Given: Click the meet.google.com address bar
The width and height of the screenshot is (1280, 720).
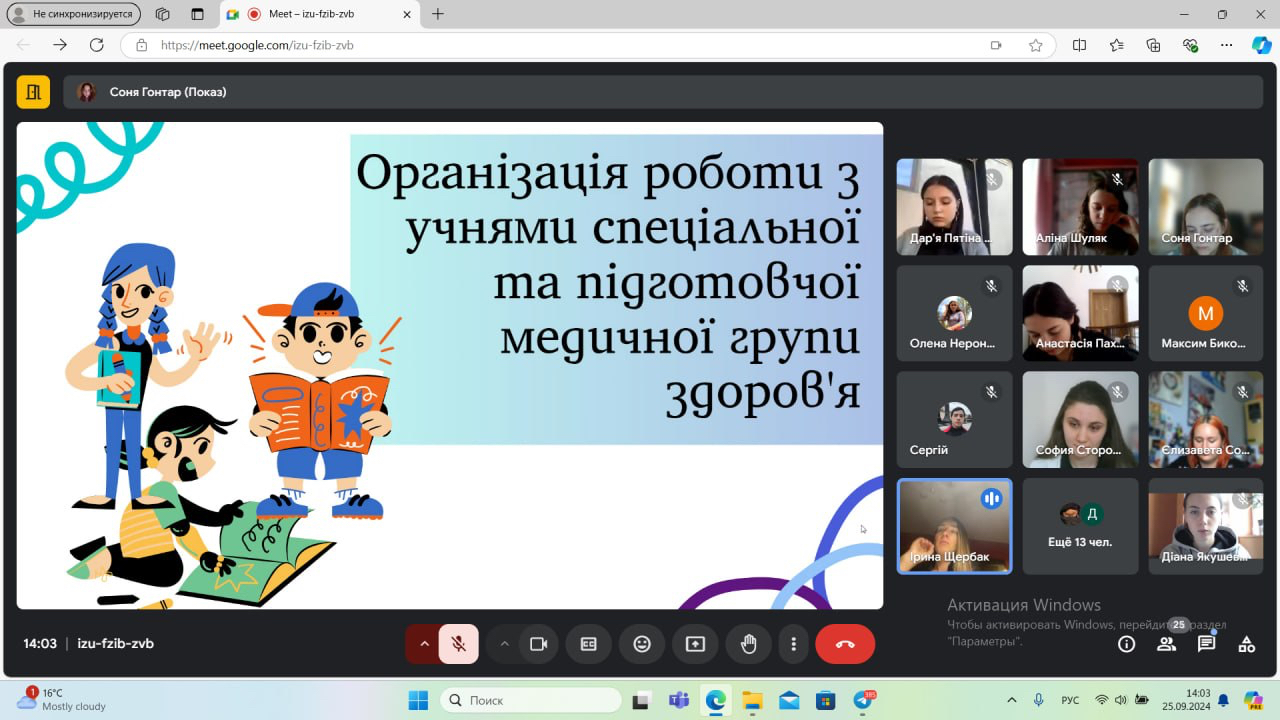Looking at the screenshot, I should tap(560, 45).
